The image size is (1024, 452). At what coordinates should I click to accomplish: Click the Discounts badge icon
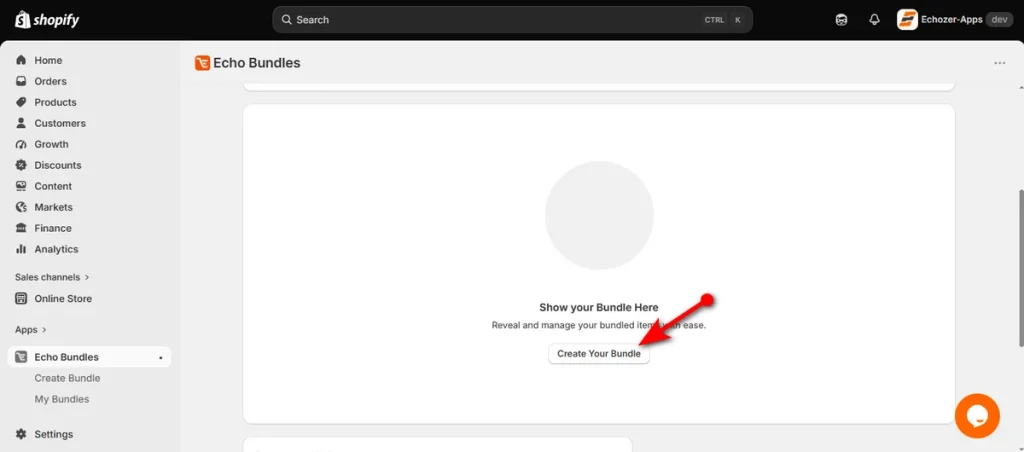(21, 165)
